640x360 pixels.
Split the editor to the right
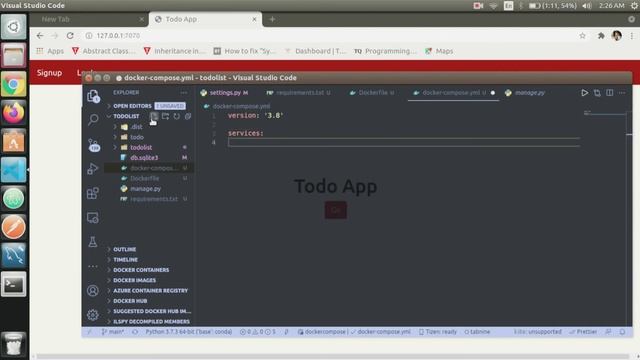click(x=609, y=93)
